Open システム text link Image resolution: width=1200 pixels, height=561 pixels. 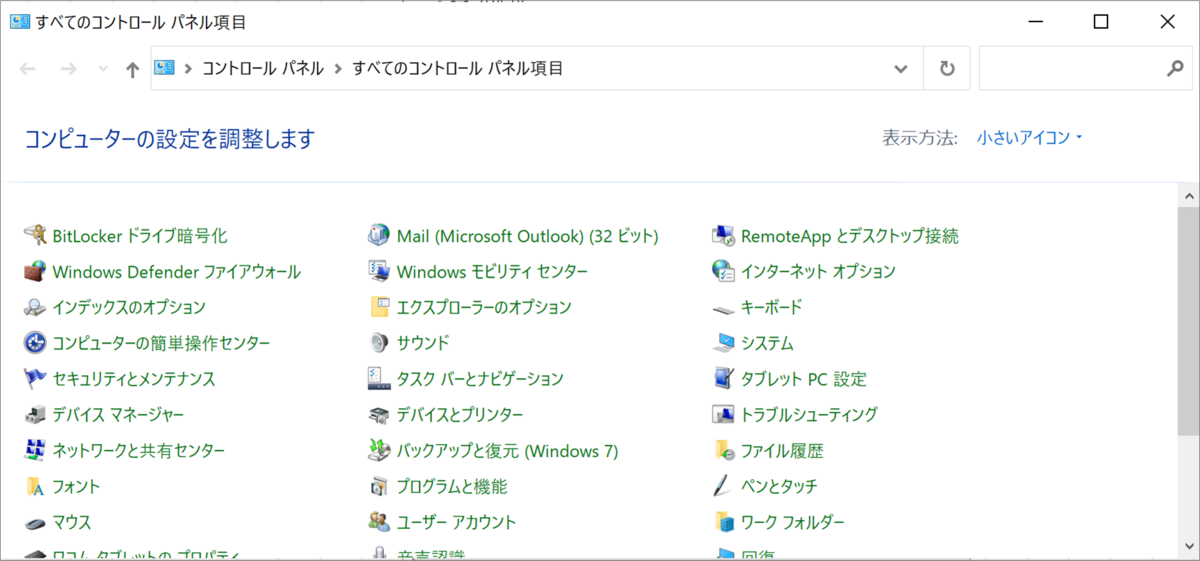pyautogui.click(x=767, y=343)
